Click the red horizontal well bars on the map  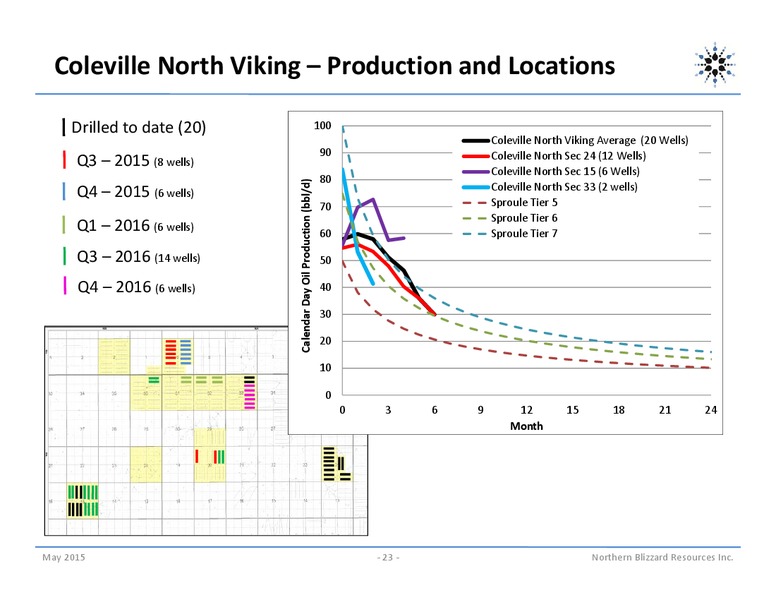(171, 352)
